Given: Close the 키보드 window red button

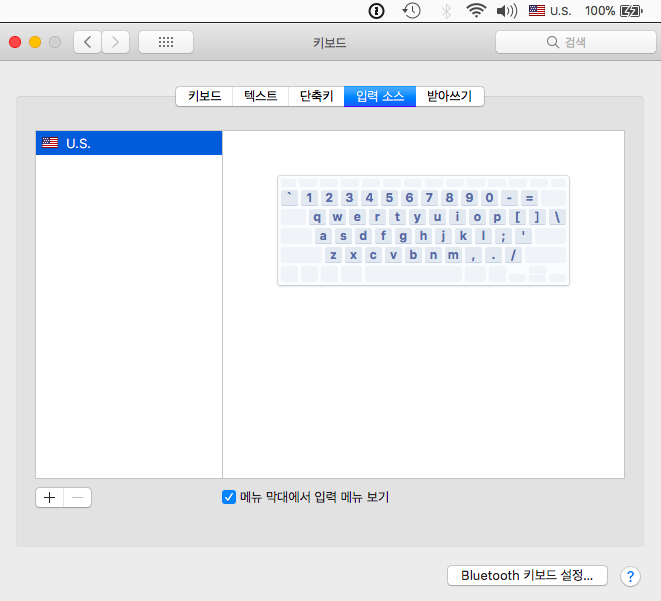Looking at the screenshot, I should click(x=15, y=42).
